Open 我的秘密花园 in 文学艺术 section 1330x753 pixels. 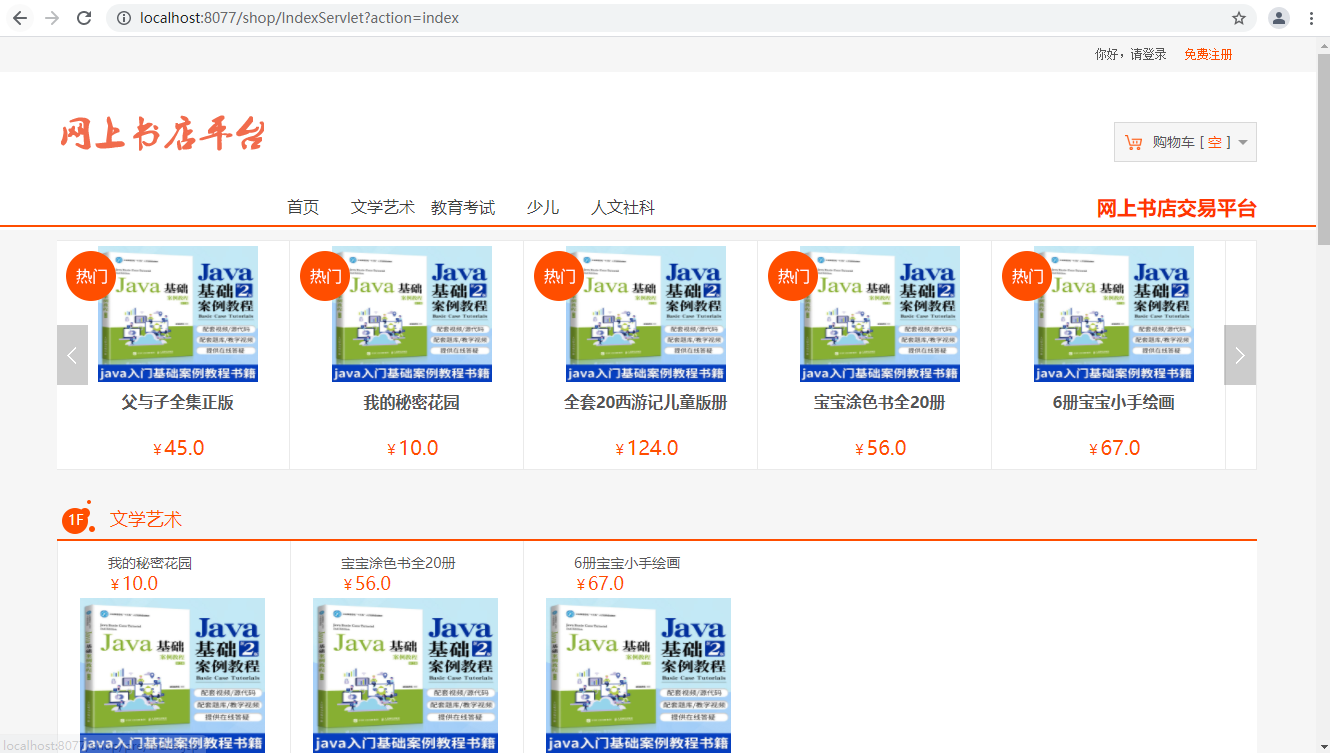[x=150, y=563]
